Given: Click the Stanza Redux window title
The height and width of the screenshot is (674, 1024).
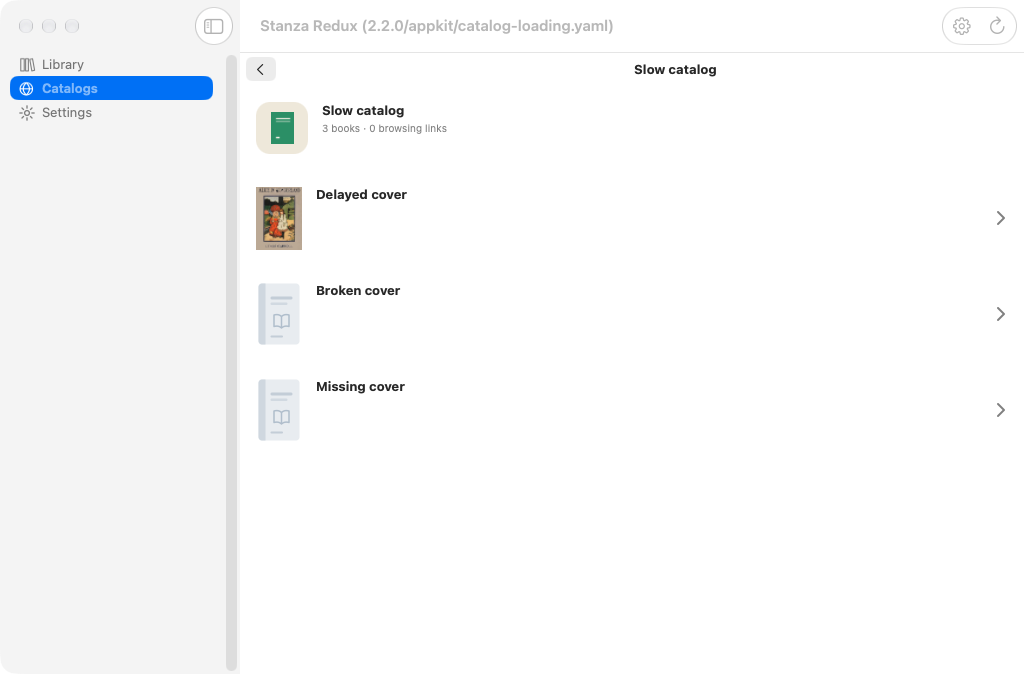Looking at the screenshot, I should [436, 26].
